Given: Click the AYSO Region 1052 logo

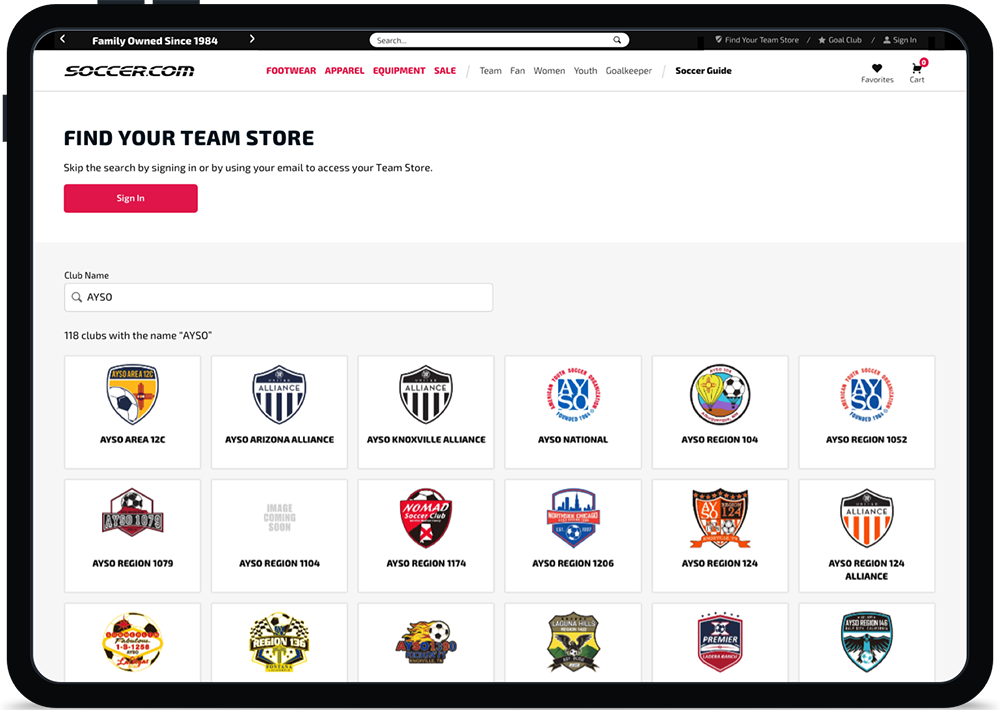Looking at the screenshot, I should coord(867,395).
